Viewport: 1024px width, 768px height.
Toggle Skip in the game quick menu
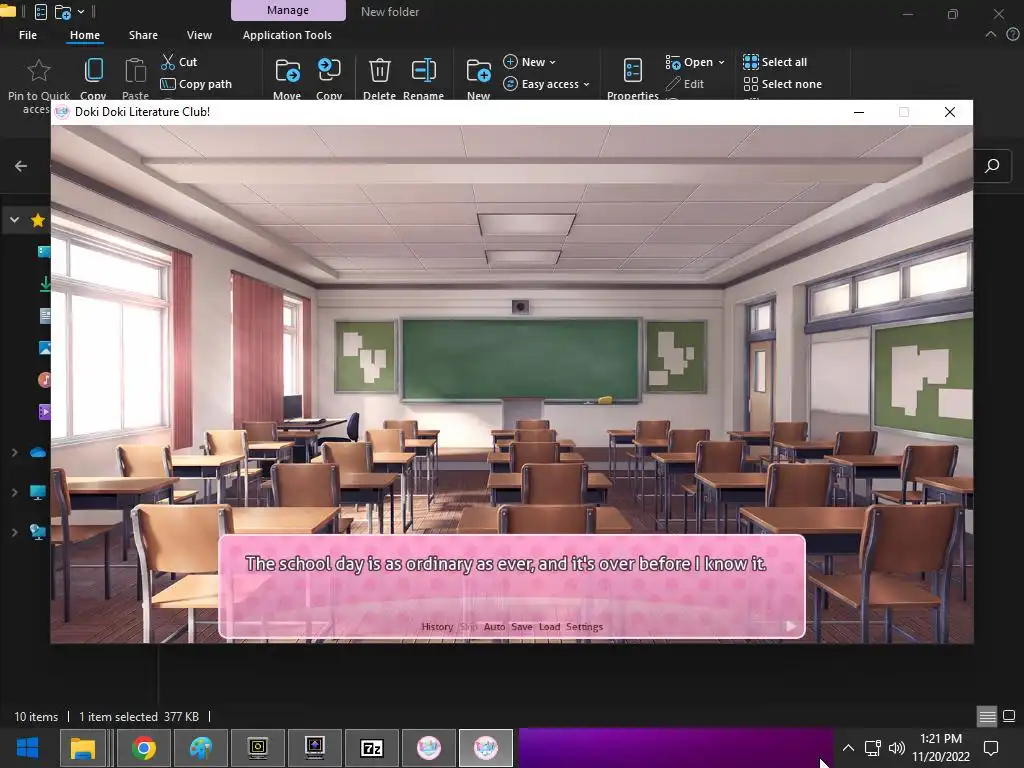click(x=468, y=626)
